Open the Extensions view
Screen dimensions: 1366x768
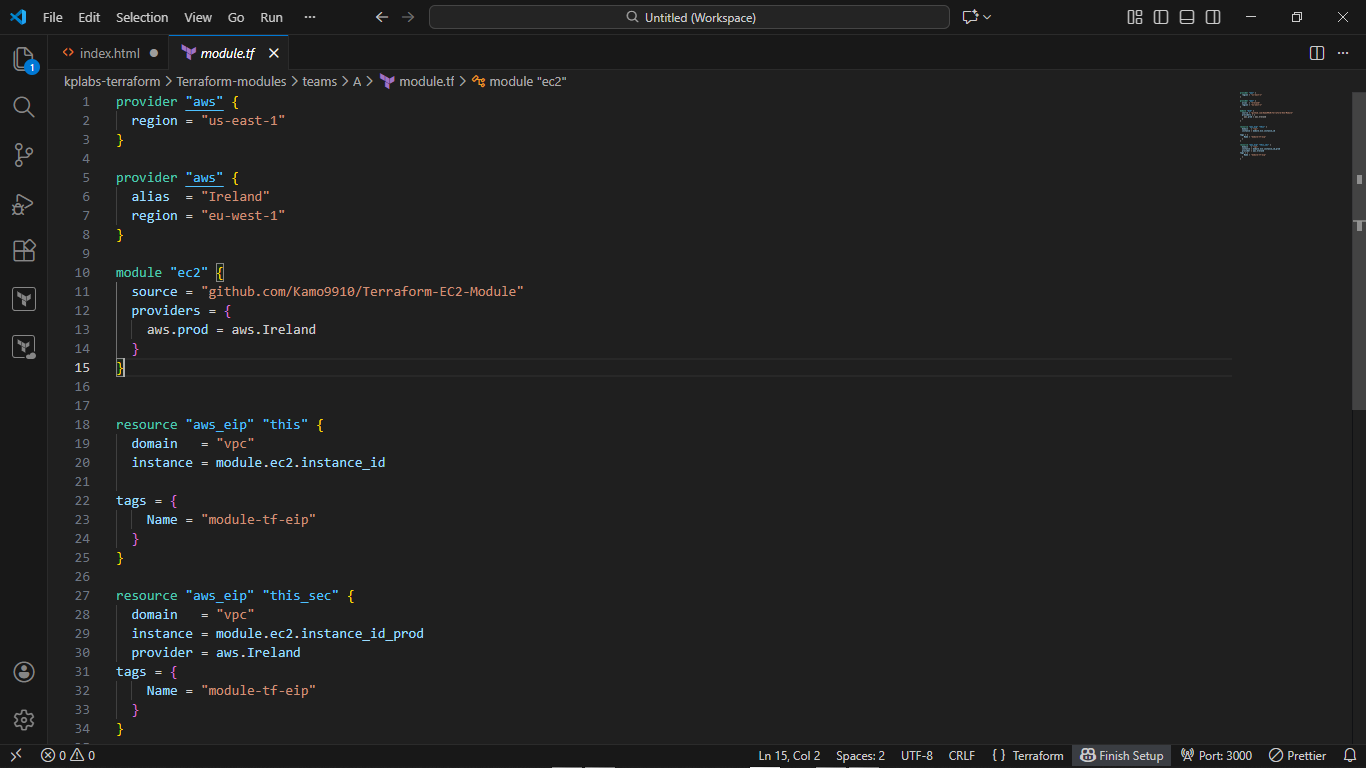click(24, 251)
